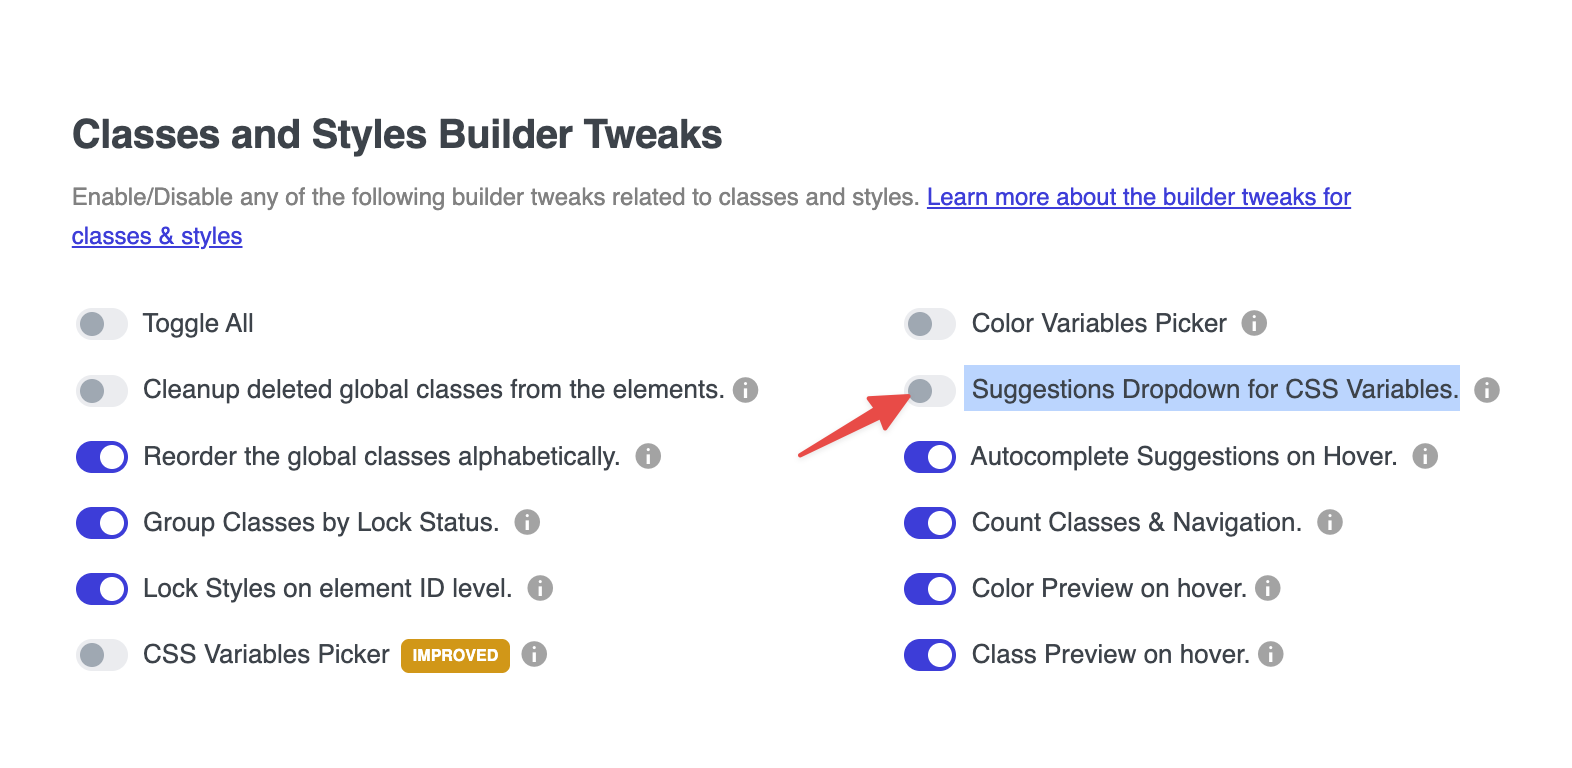Turn off Group Classes by Lock Status
The image size is (1572, 768).
[x=102, y=523]
